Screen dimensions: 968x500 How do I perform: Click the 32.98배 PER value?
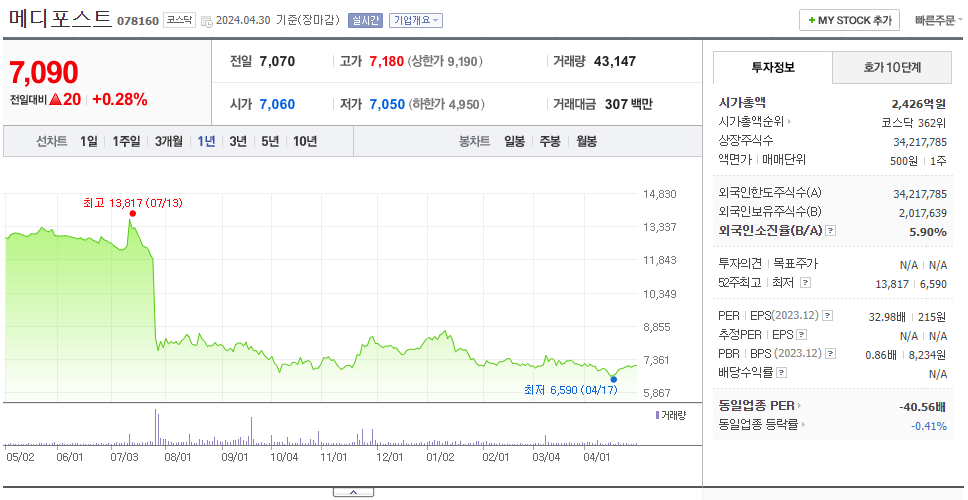[887, 317]
